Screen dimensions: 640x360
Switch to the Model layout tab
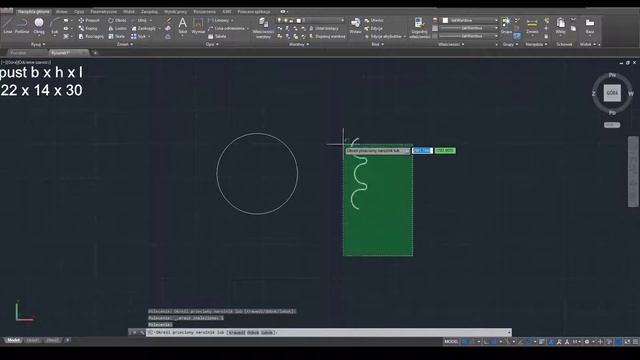click(x=13, y=340)
